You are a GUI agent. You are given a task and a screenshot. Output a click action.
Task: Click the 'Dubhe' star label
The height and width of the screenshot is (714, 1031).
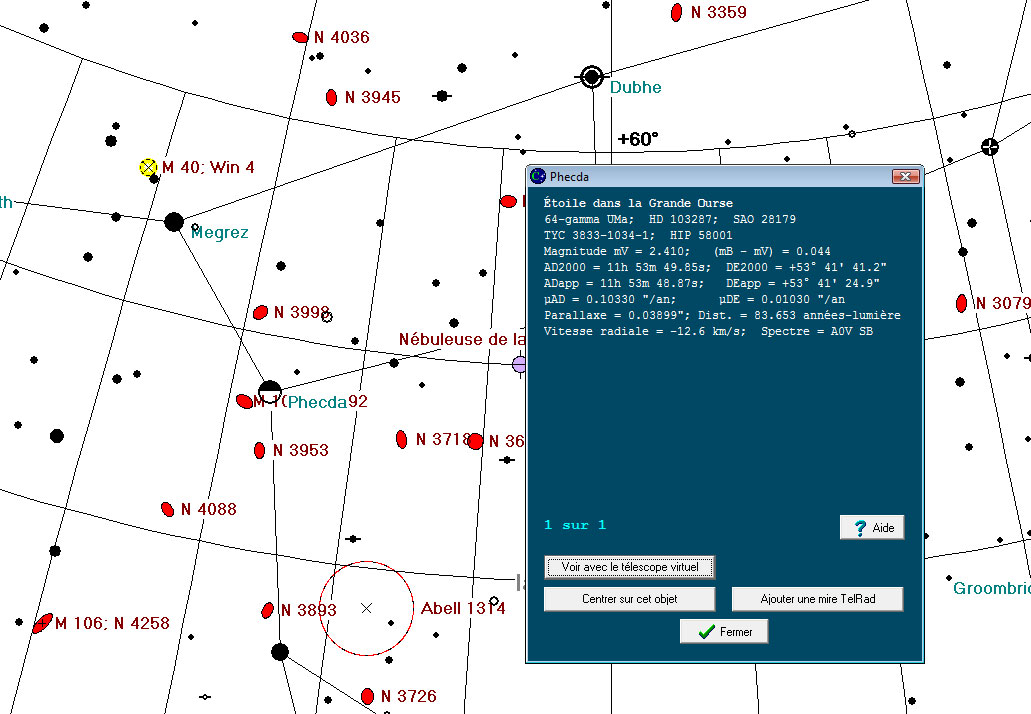tap(635, 87)
